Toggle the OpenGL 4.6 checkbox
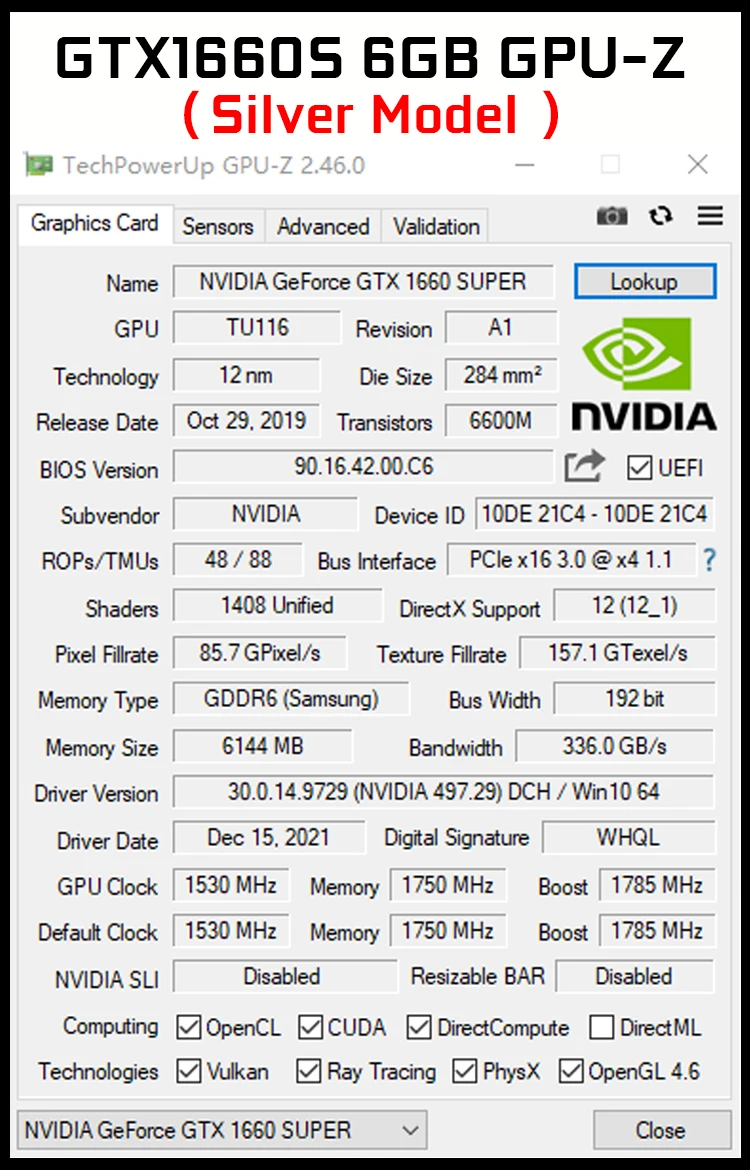The width and height of the screenshot is (750, 1170). 570,1072
